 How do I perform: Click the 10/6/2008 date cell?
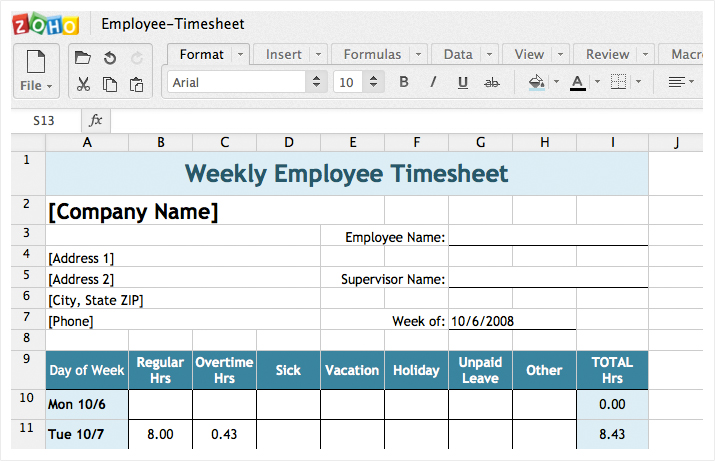pos(512,321)
